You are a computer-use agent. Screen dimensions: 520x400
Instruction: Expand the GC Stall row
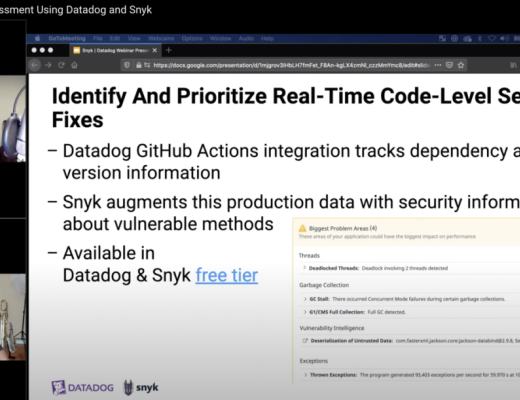(x=305, y=299)
